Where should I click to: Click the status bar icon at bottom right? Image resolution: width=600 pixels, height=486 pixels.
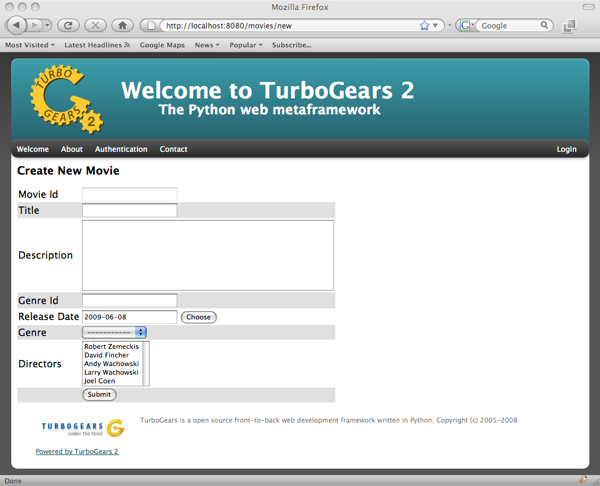[x=582, y=480]
